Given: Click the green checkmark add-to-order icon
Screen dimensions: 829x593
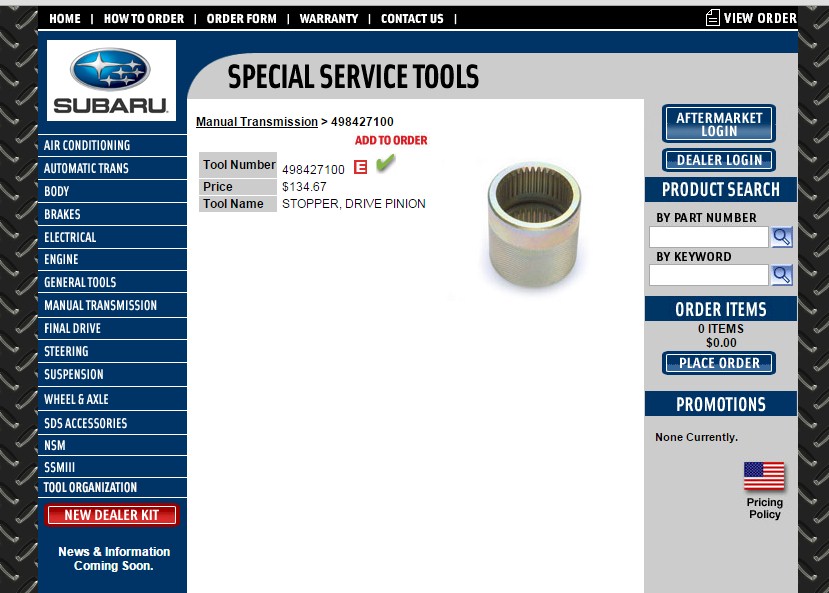Looking at the screenshot, I should pyautogui.click(x=385, y=163).
